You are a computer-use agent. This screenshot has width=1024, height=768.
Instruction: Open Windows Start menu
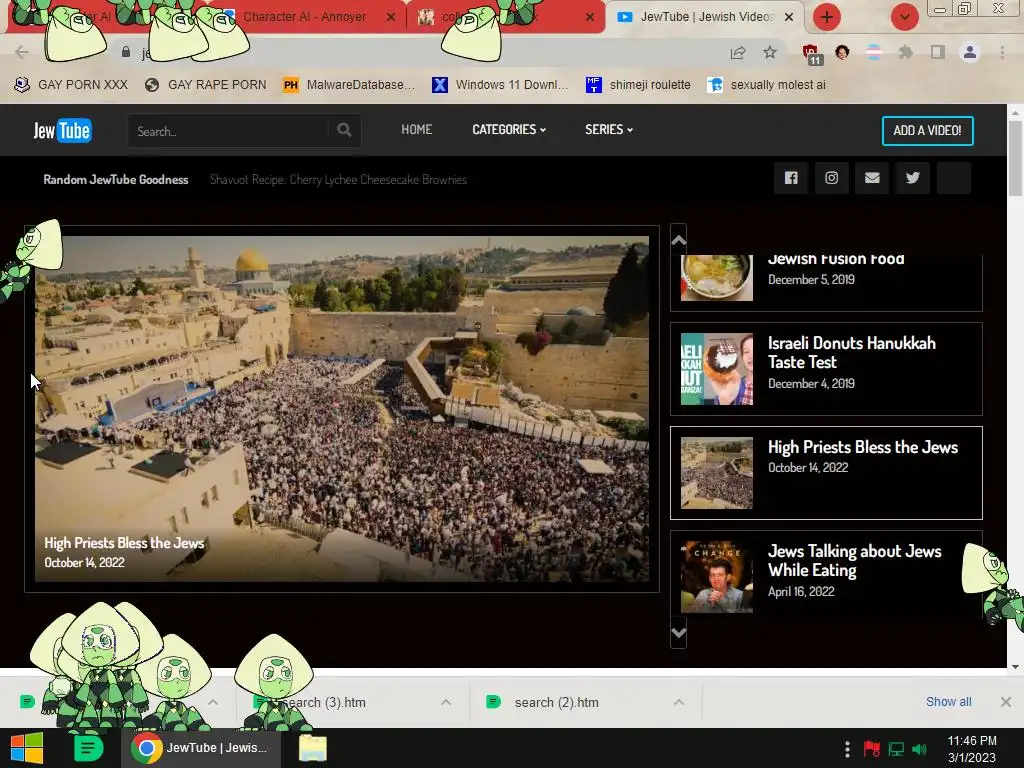point(27,748)
